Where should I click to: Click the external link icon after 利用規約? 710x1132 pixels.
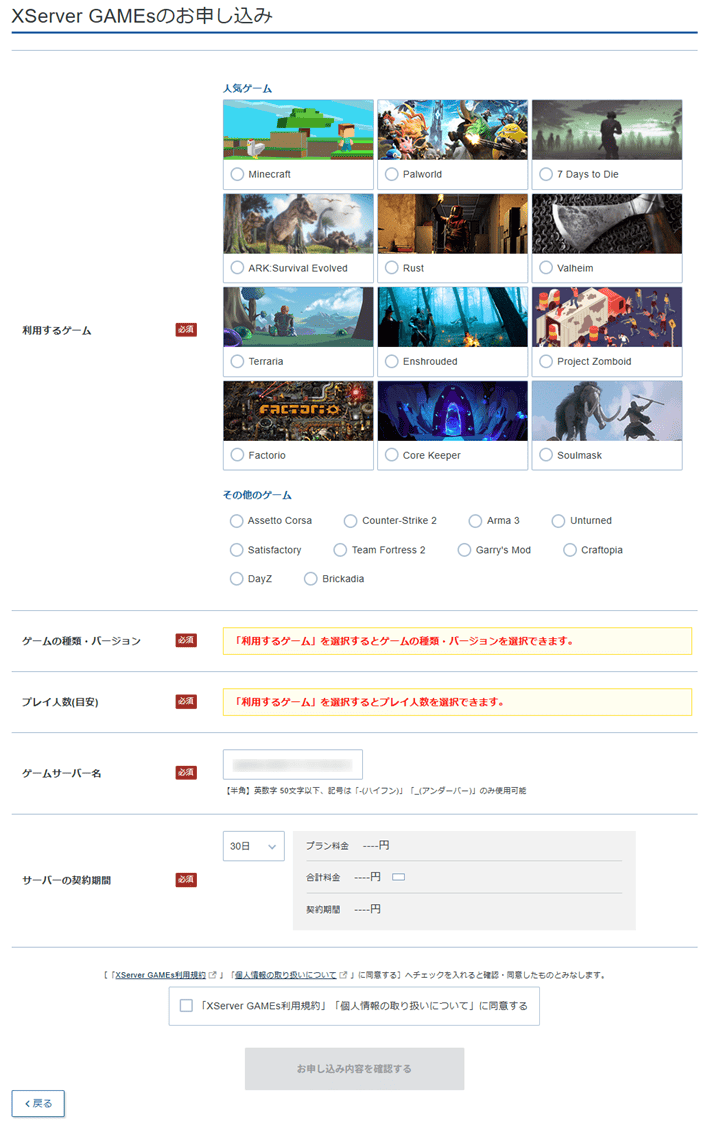pyautogui.click(x=212, y=975)
